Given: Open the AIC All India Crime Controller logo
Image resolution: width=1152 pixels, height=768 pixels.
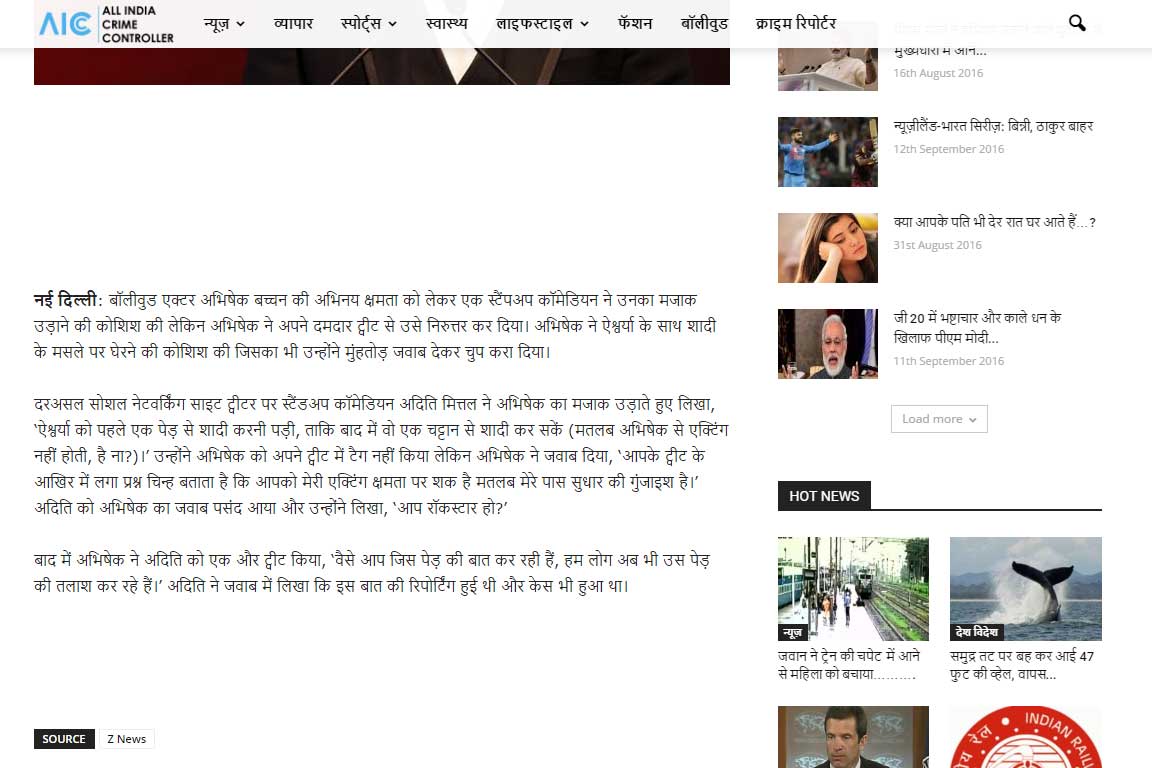Looking at the screenshot, I should coord(106,24).
